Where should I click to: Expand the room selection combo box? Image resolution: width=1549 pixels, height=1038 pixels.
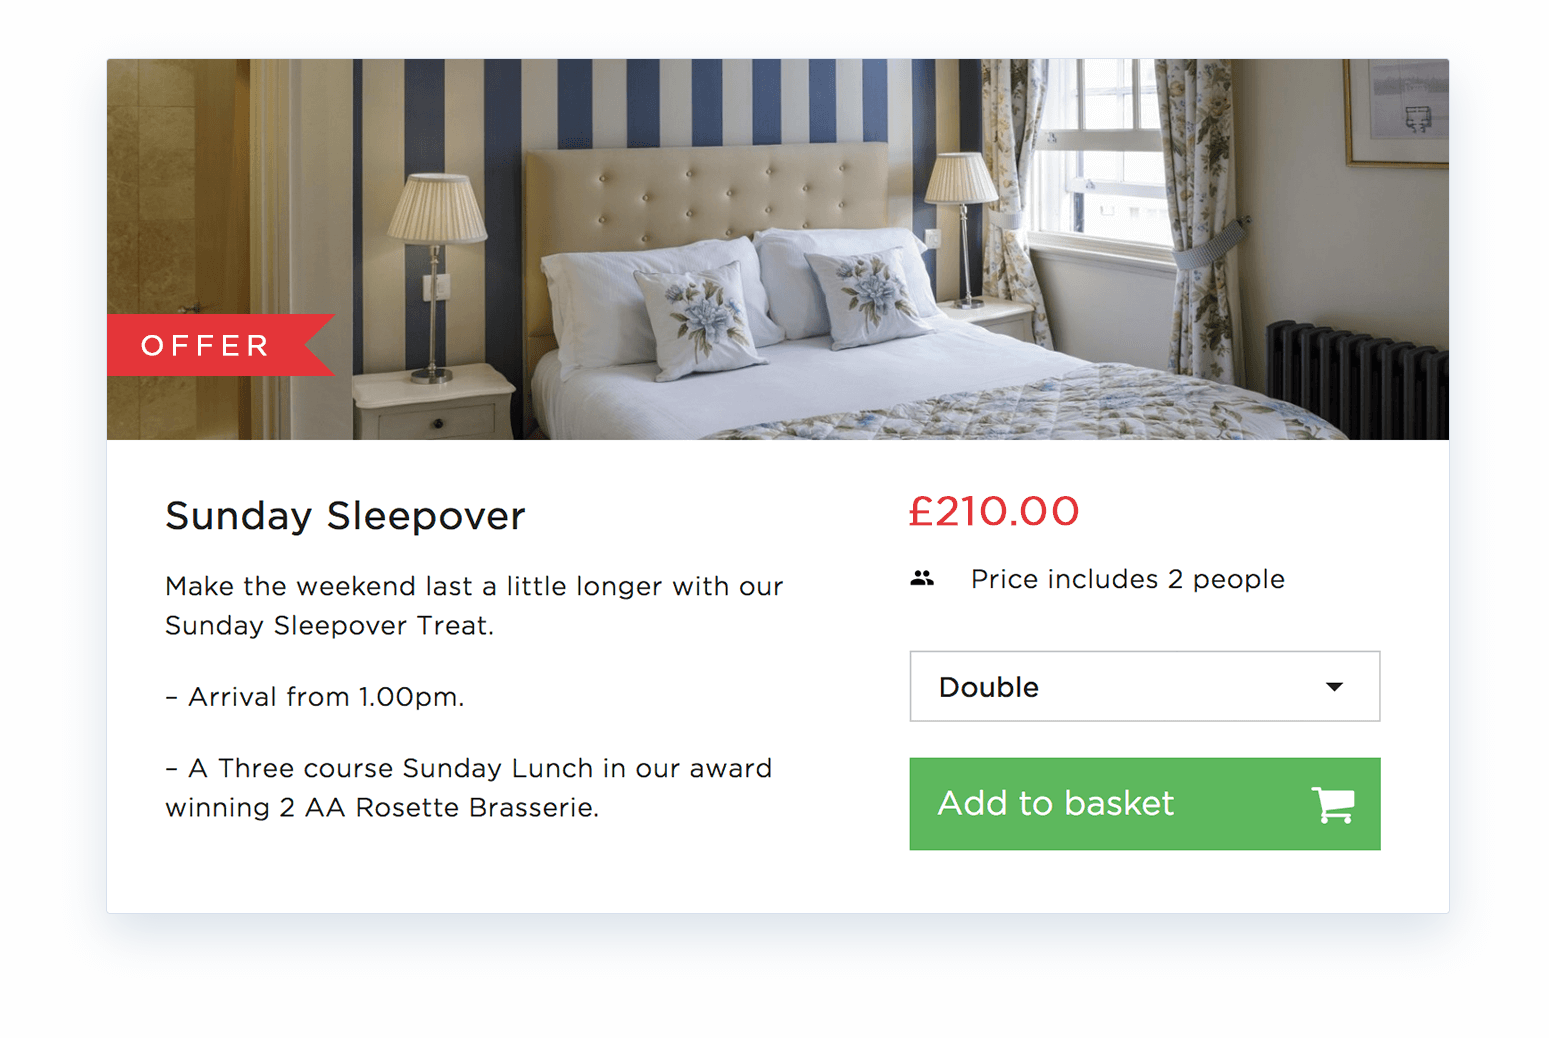(1144, 687)
